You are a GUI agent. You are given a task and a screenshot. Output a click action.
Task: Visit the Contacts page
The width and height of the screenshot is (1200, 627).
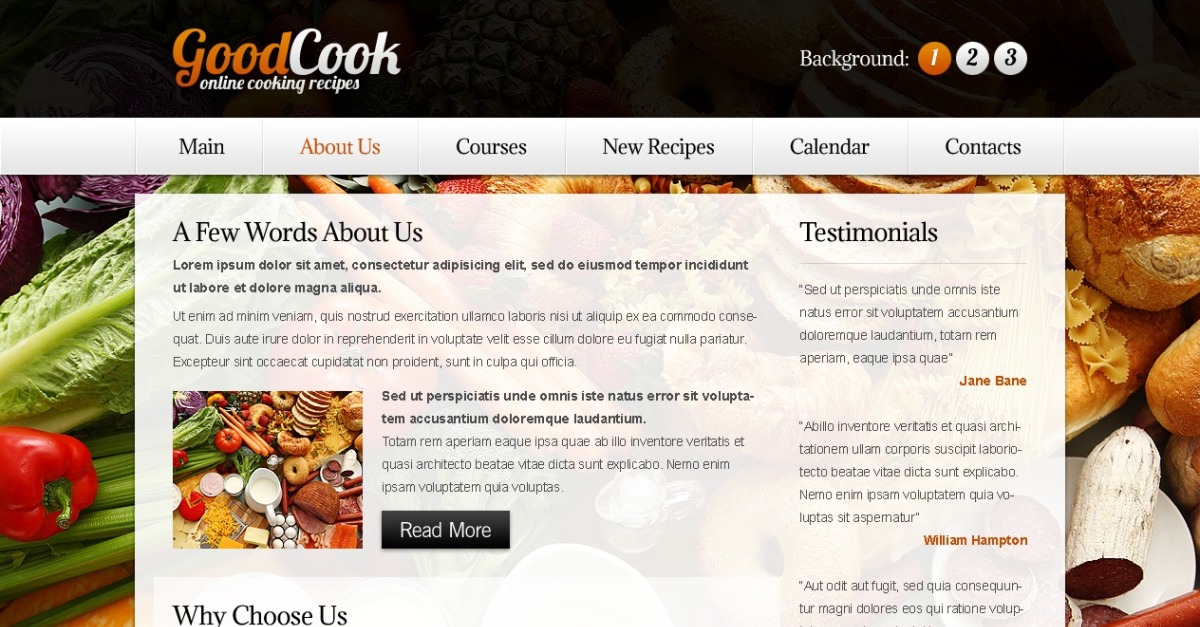tap(983, 147)
